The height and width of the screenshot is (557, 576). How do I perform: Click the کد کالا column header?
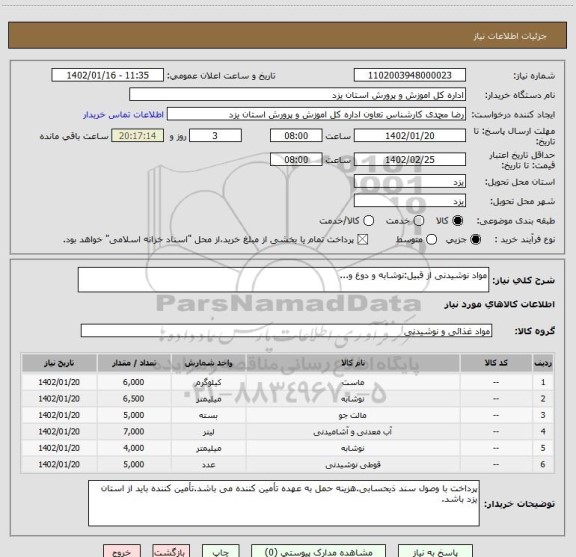pos(496,363)
